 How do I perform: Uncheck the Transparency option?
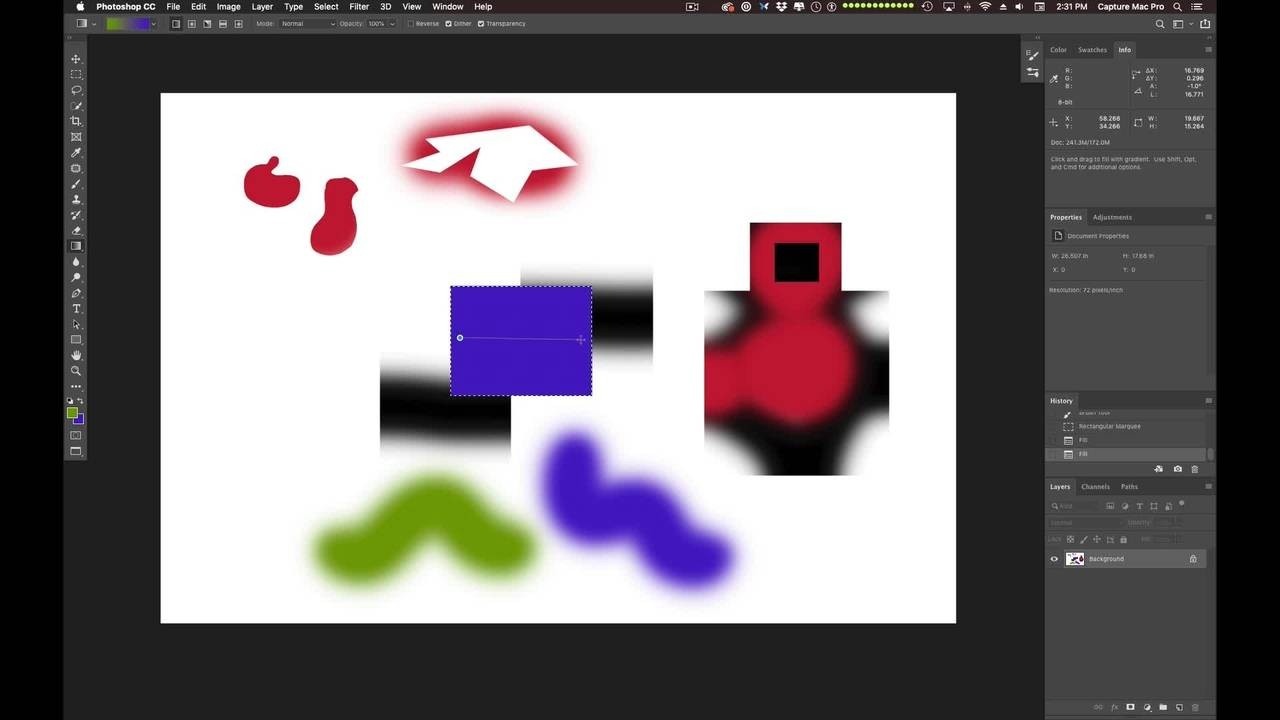[x=481, y=23]
